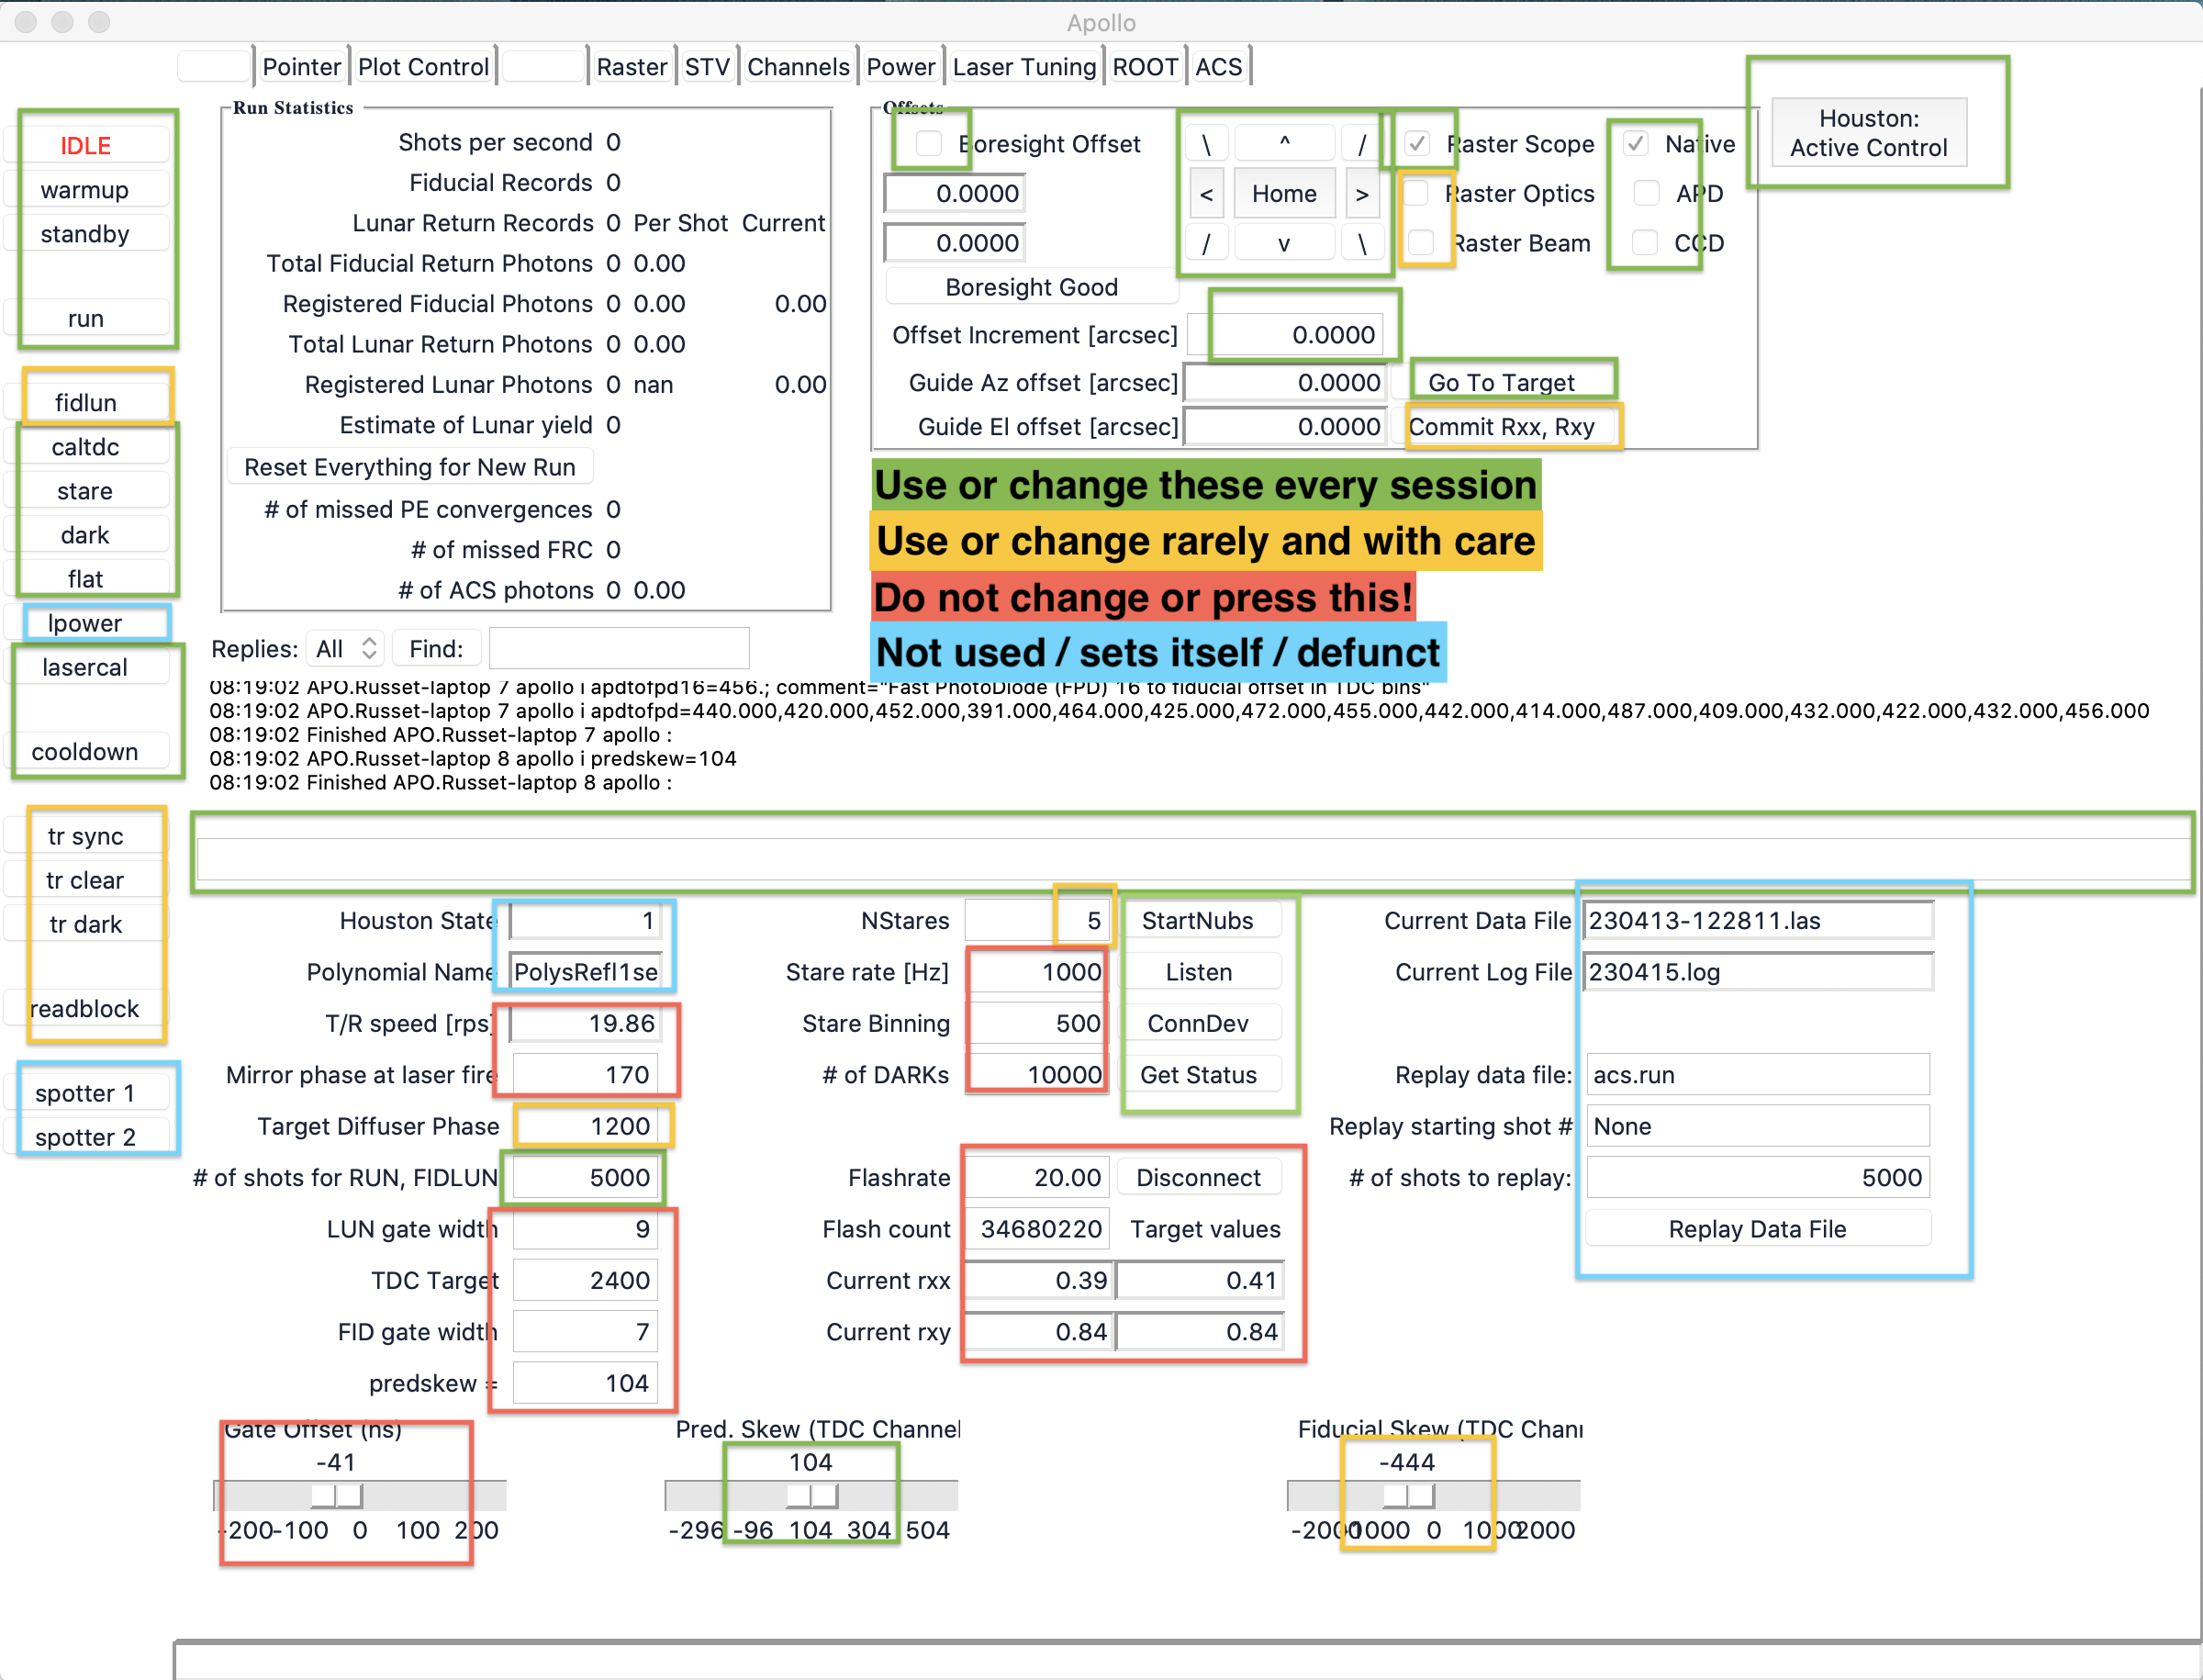This screenshot has width=2203, height=1680.
Task: Open the Power tab
Action: coord(900,67)
